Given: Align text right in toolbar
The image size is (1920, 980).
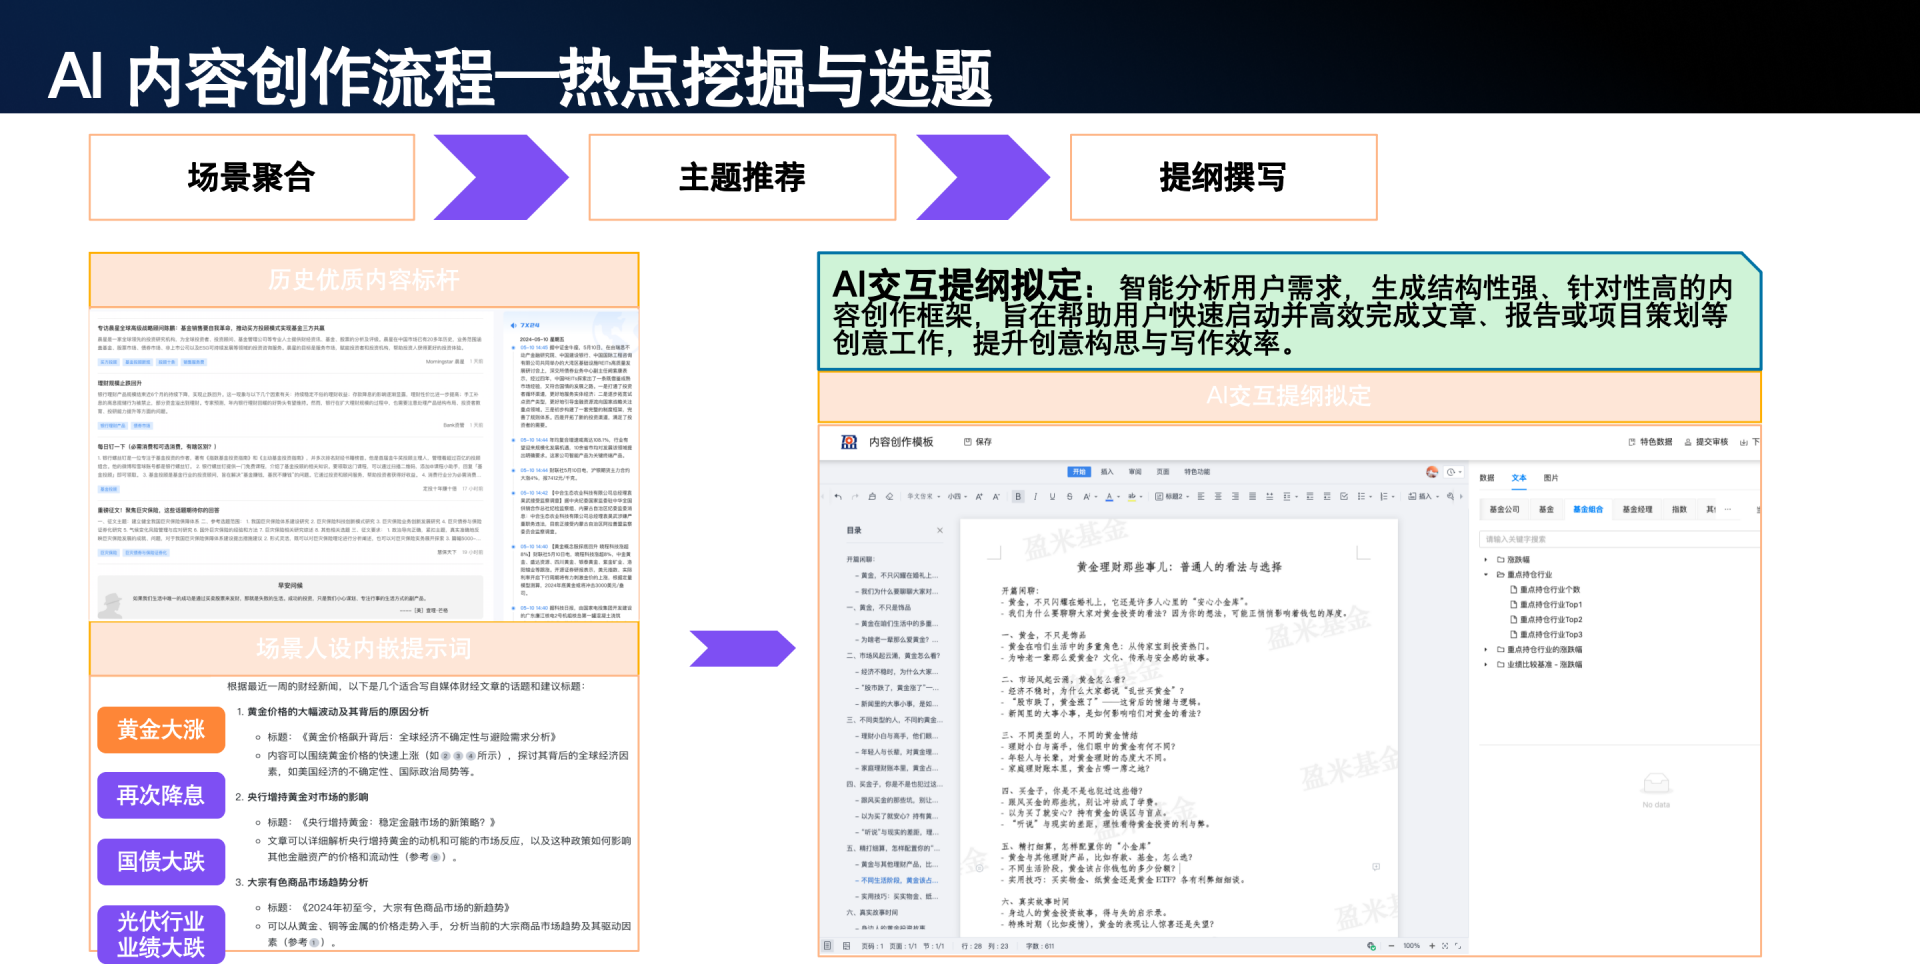Looking at the screenshot, I should pyautogui.click(x=1235, y=496).
